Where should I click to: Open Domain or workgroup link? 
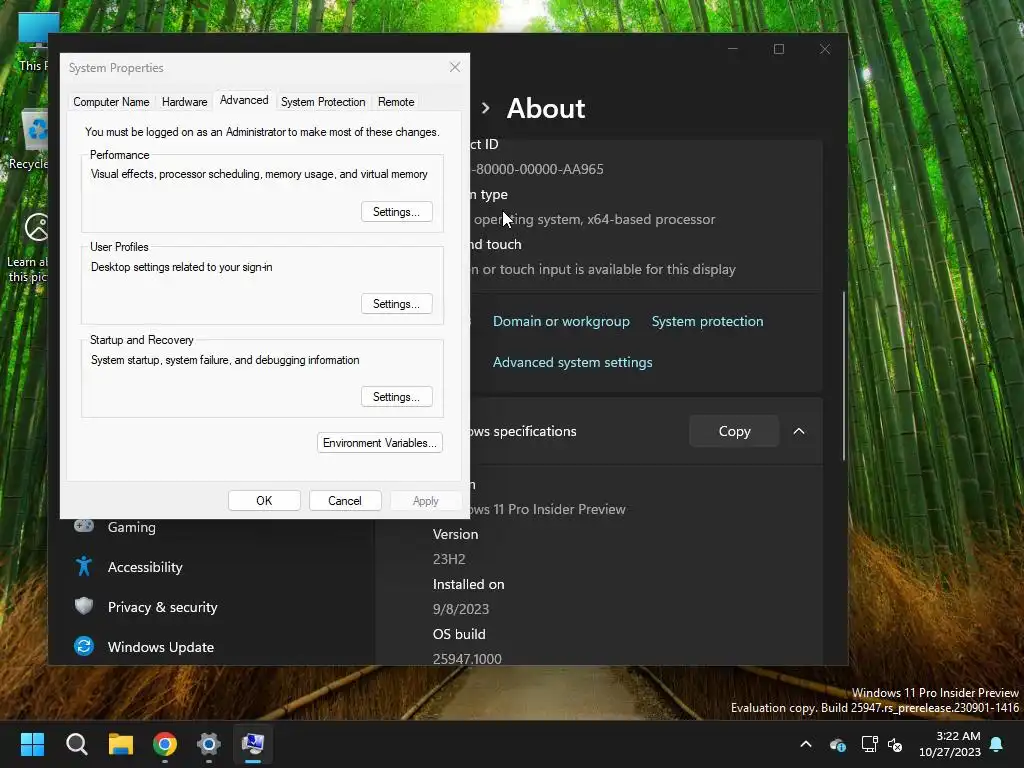click(561, 321)
